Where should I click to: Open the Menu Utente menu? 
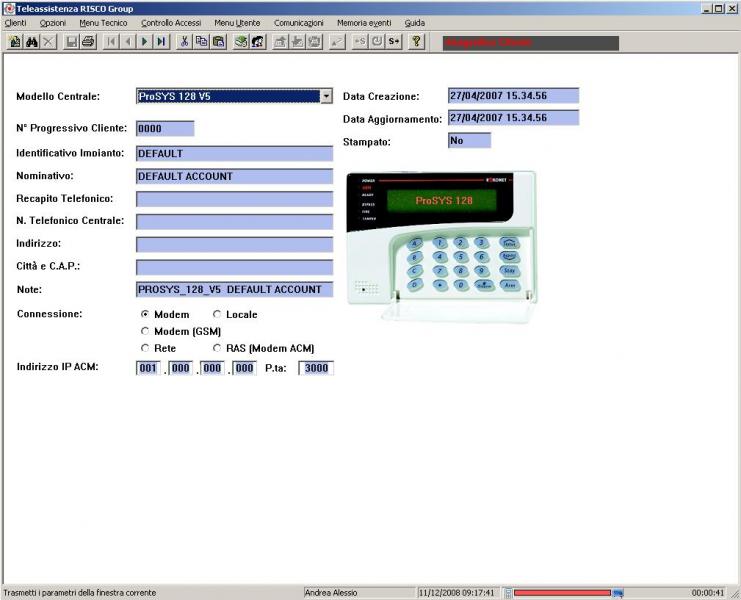pyautogui.click(x=237, y=23)
